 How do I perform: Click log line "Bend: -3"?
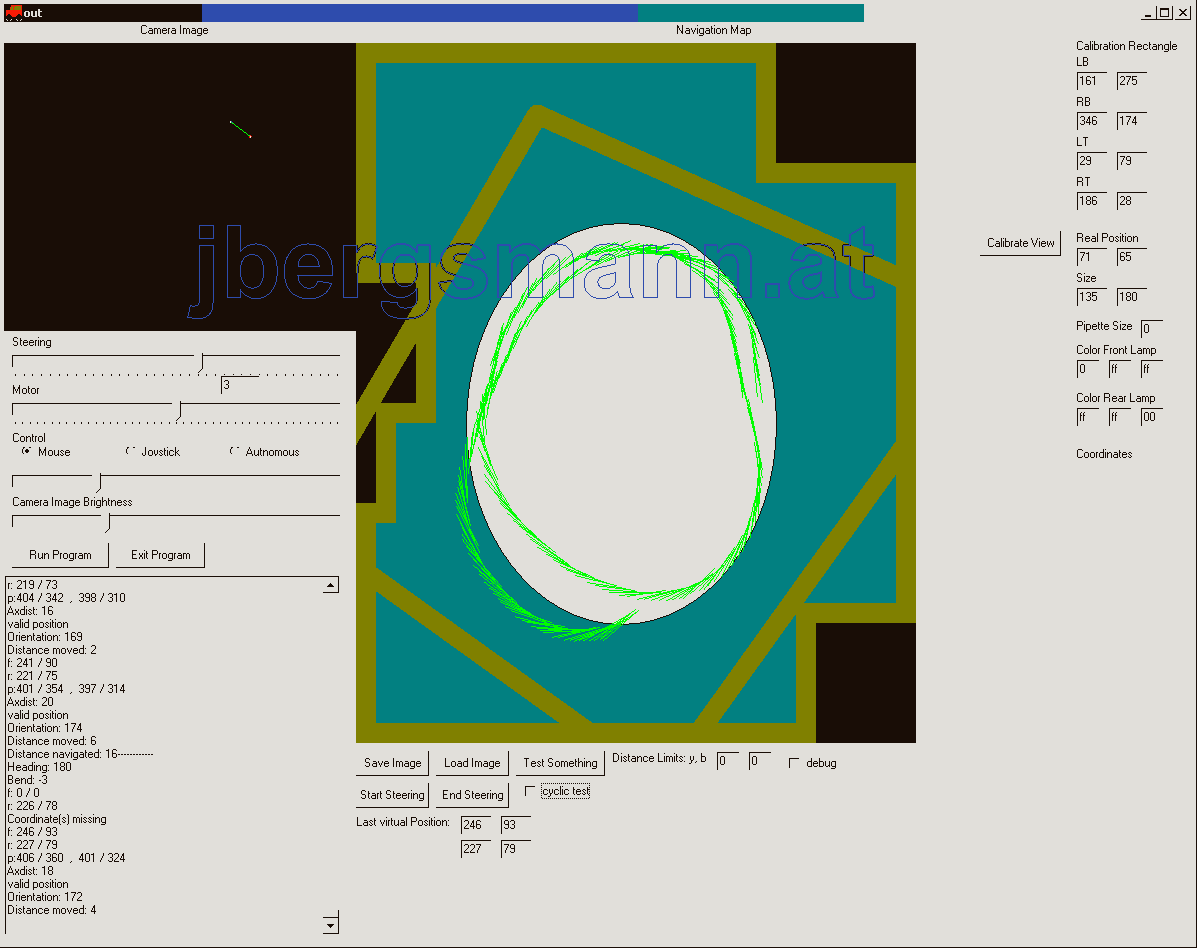tap(27, 780)
